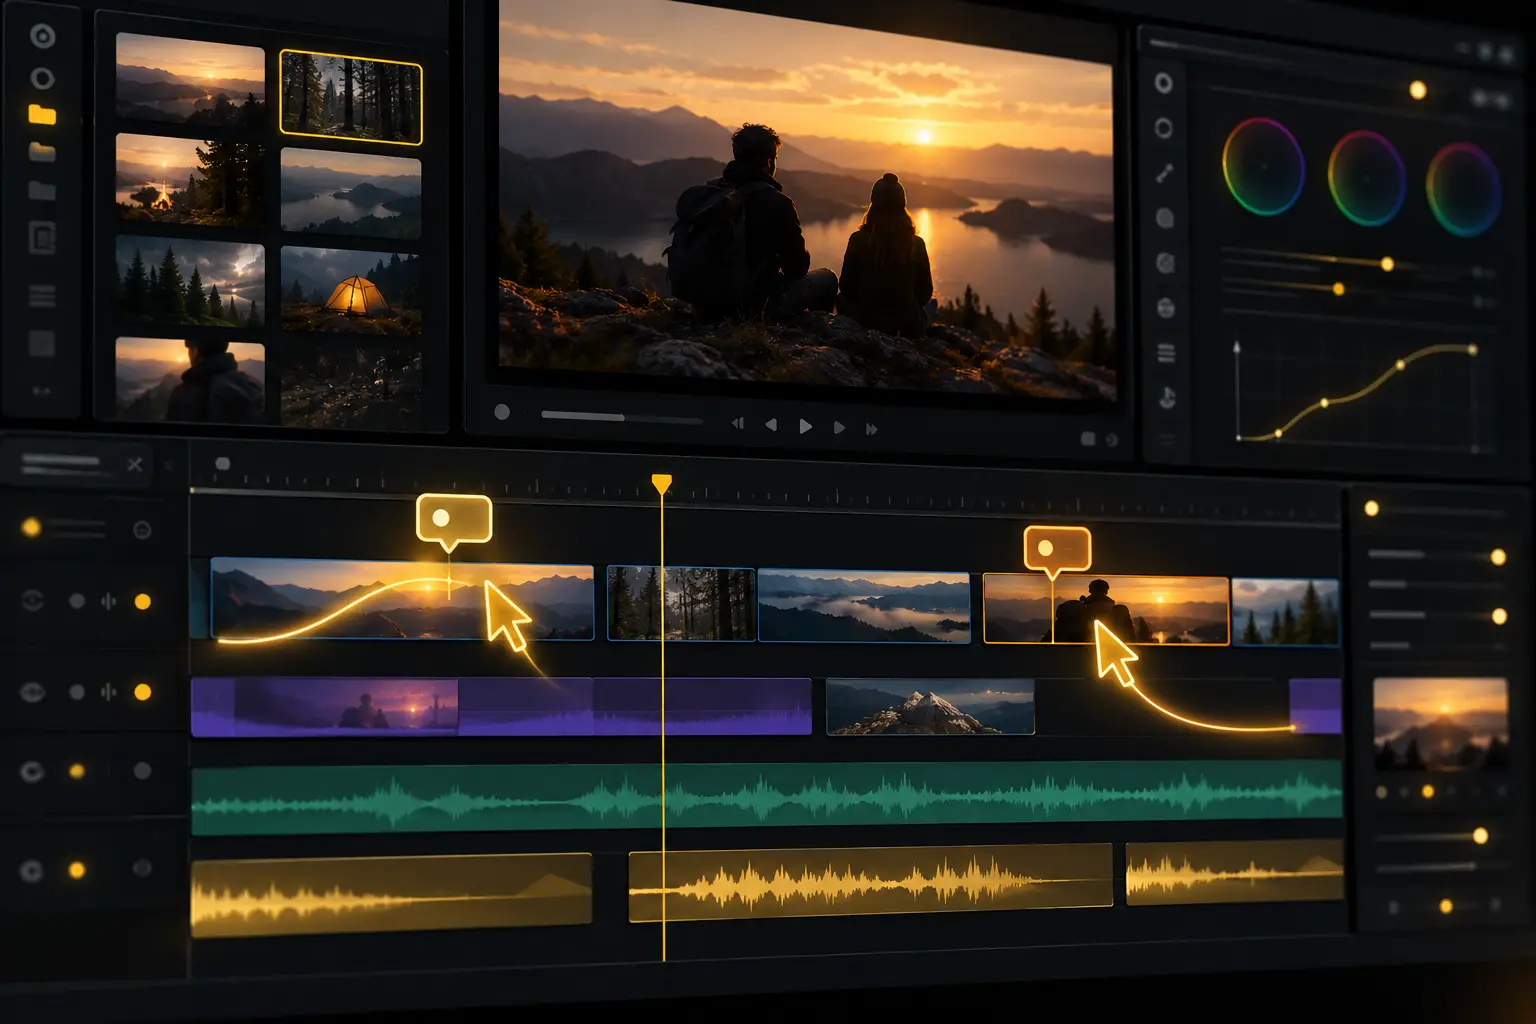Select the green audio waveform clip
The height and width of the screenshot is (1024, 1536).
pos(766,798)
